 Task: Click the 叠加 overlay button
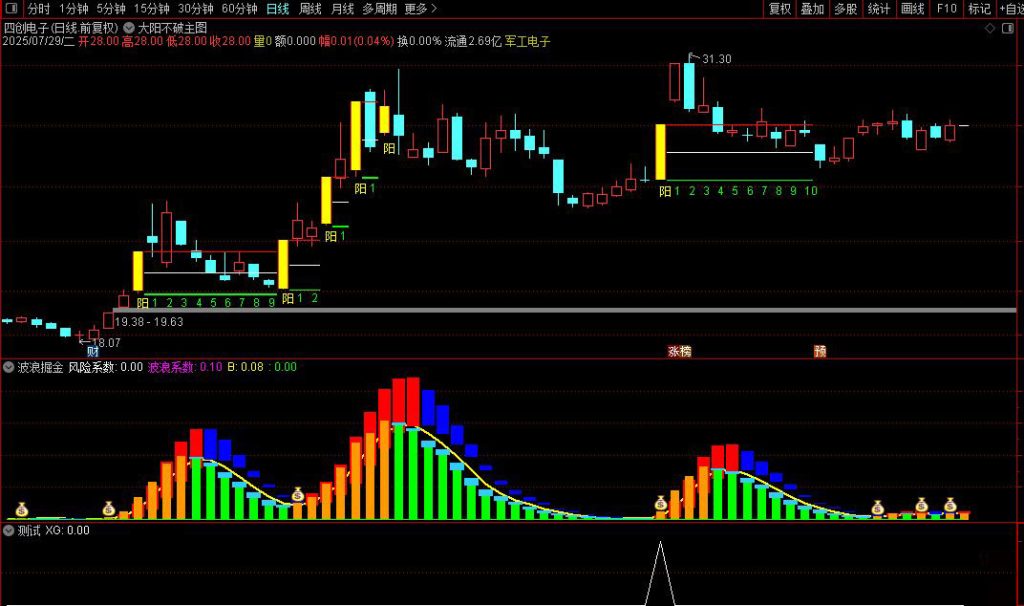(x=812, y=9)
